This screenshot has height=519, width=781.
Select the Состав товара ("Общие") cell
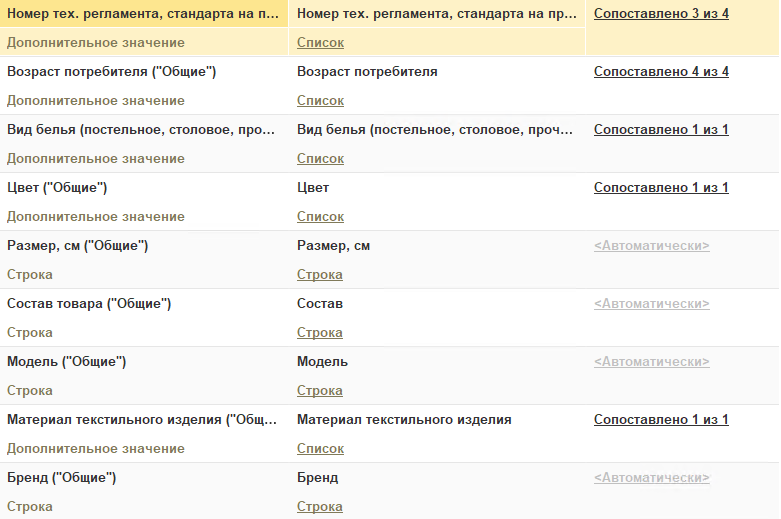click(x=89, y=304)
